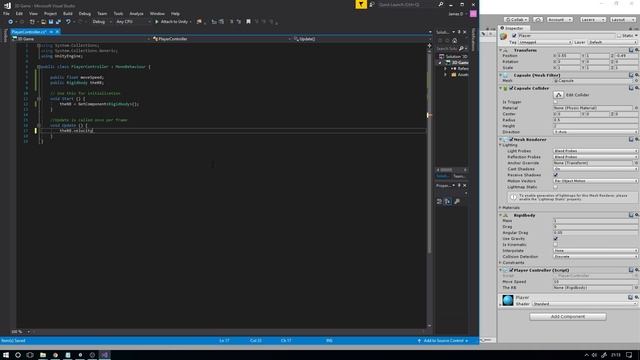Click Add to Source Control in status bar
The height and width of the screenshot is (360, 640).
tap(443, 341)
